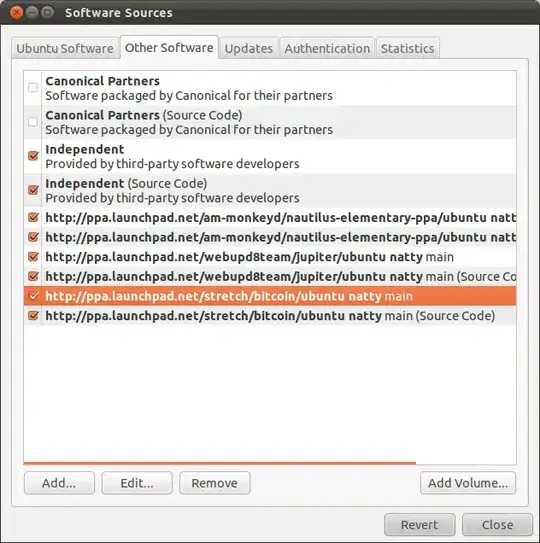Revert changes with the Revert button
This screenshot has height=543, width=540.
(x=419, y=525)
